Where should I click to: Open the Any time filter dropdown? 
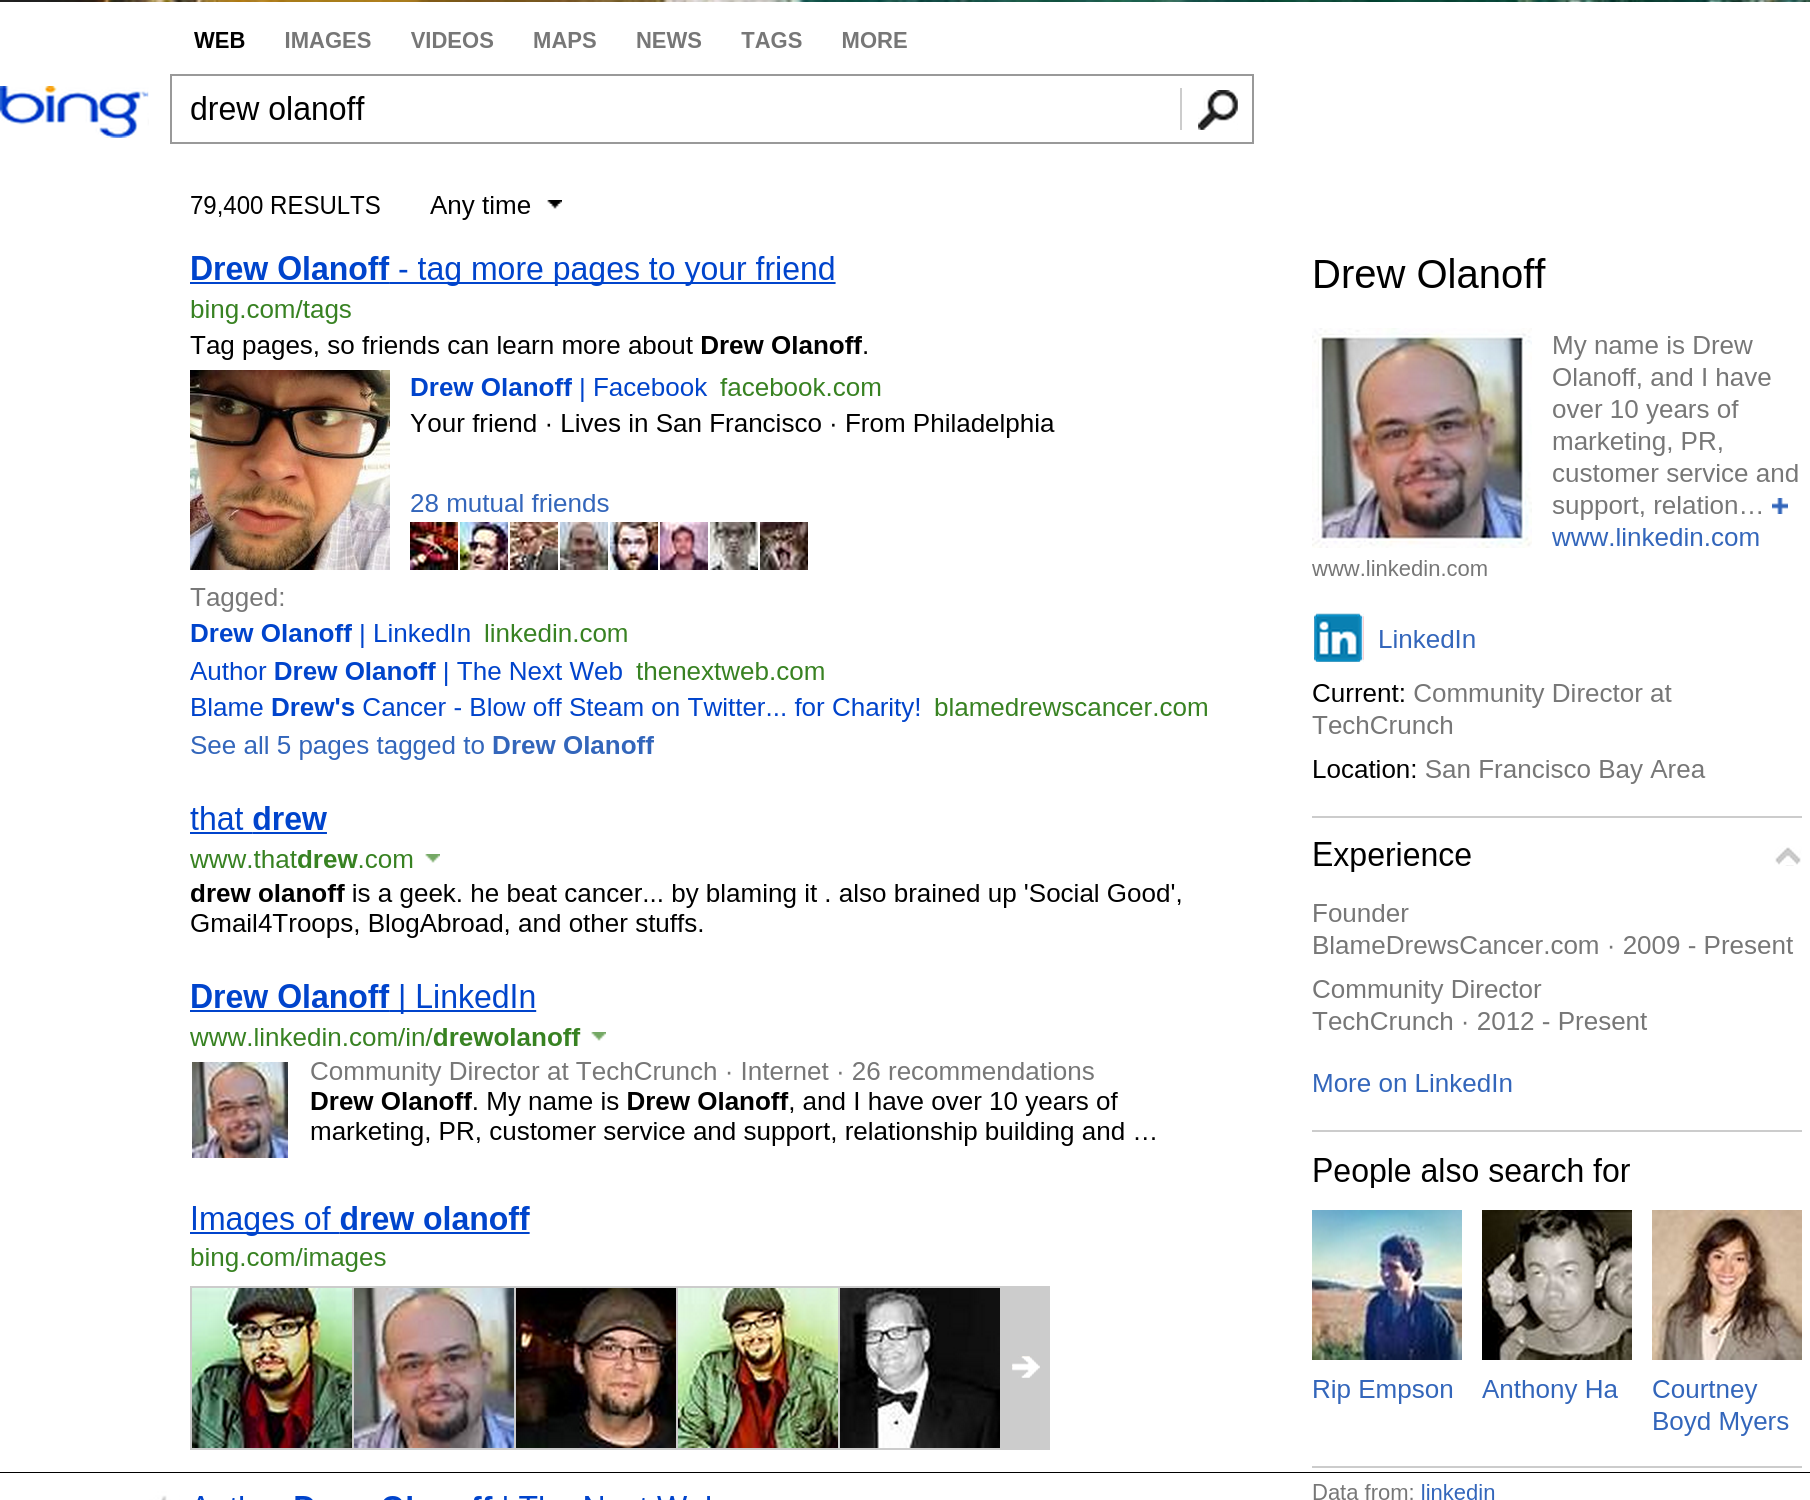click(x=496, y=205)
